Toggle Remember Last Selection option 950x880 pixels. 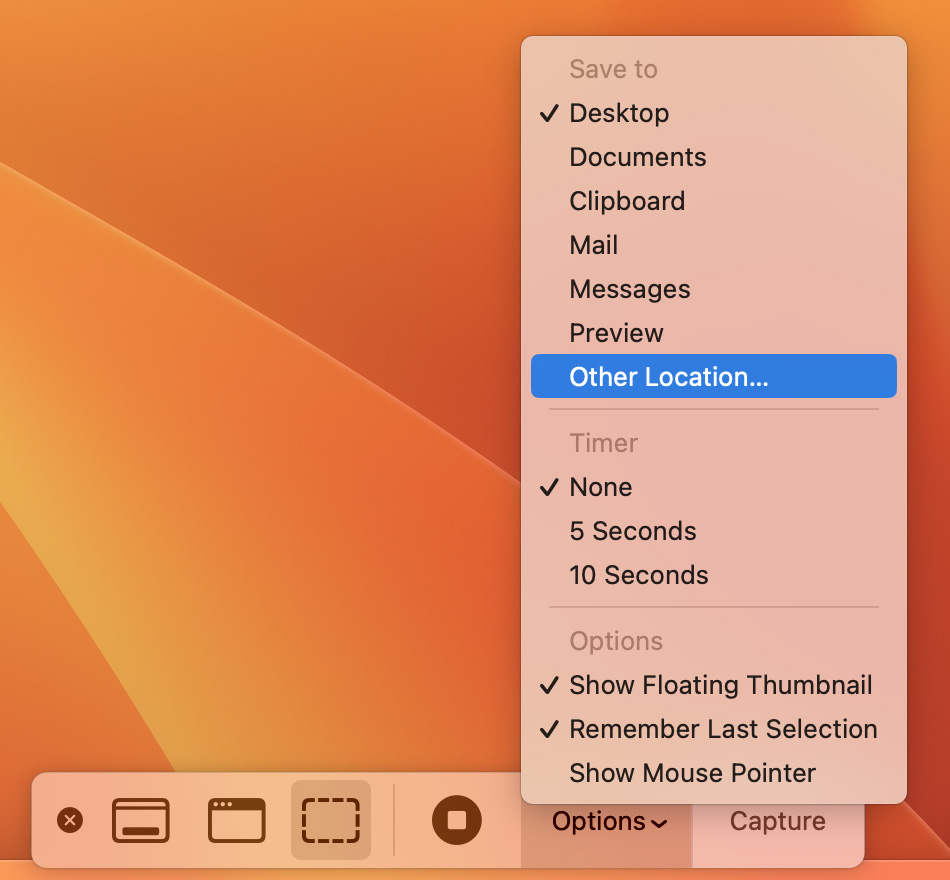[x=714, y=729]
